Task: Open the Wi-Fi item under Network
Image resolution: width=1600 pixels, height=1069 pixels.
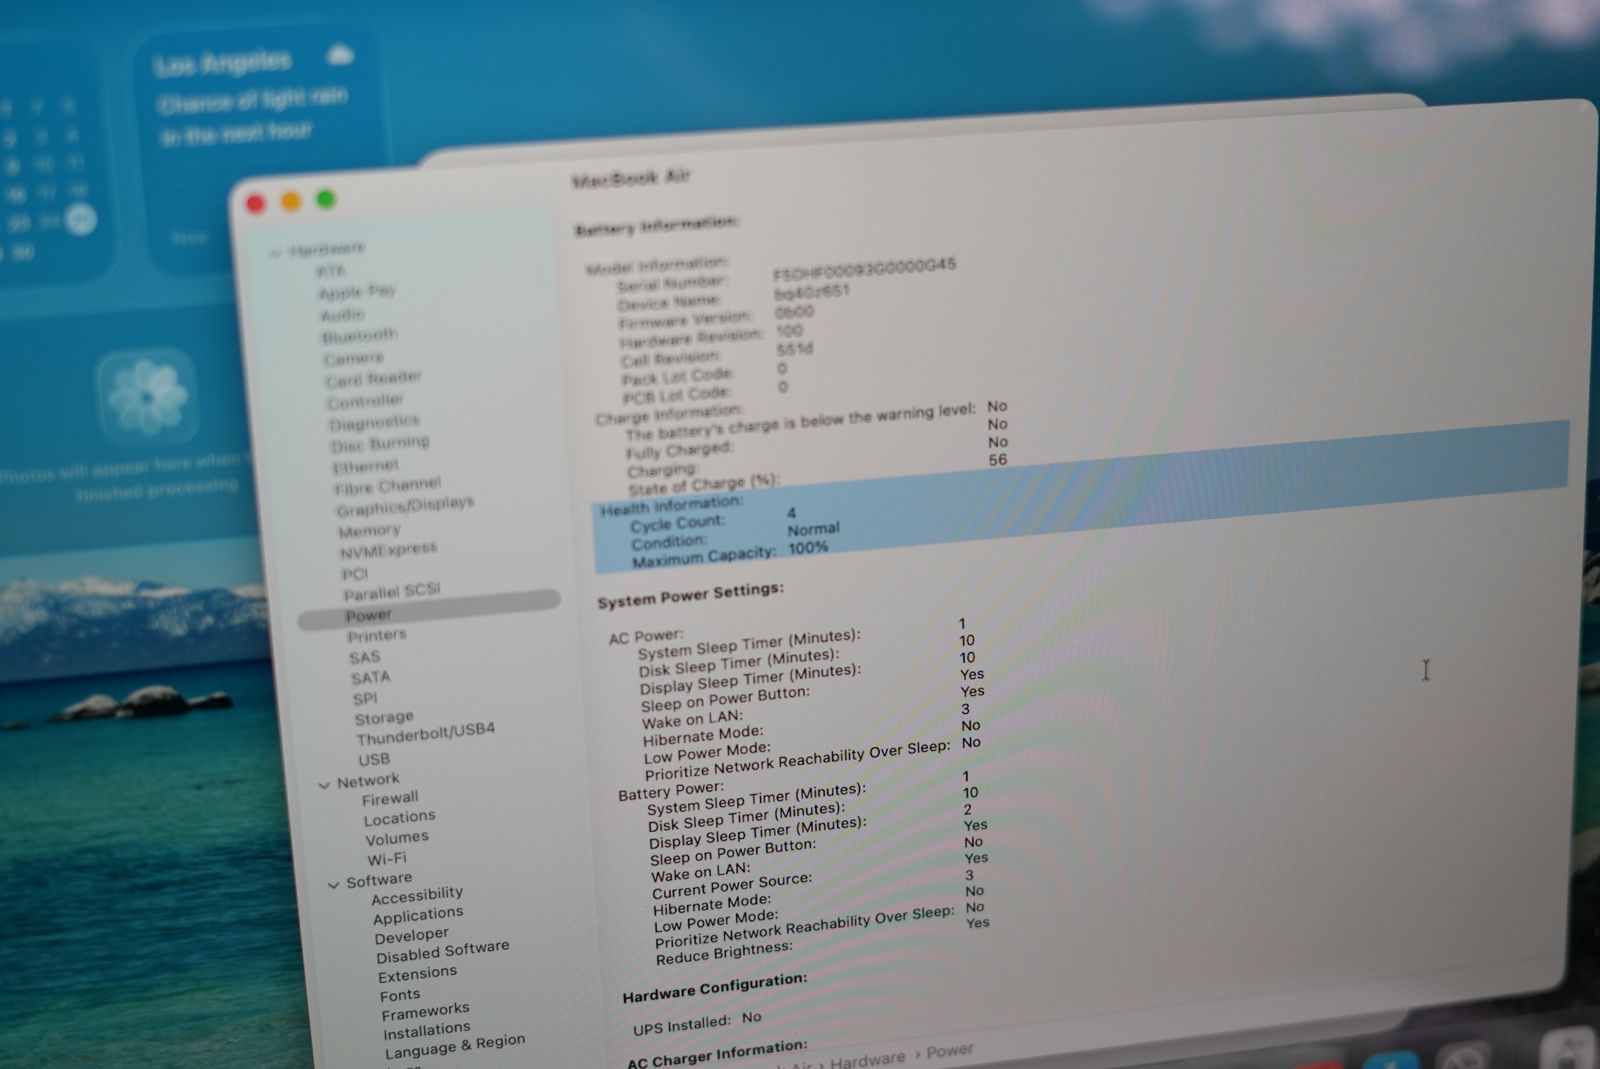Action: 386,859
